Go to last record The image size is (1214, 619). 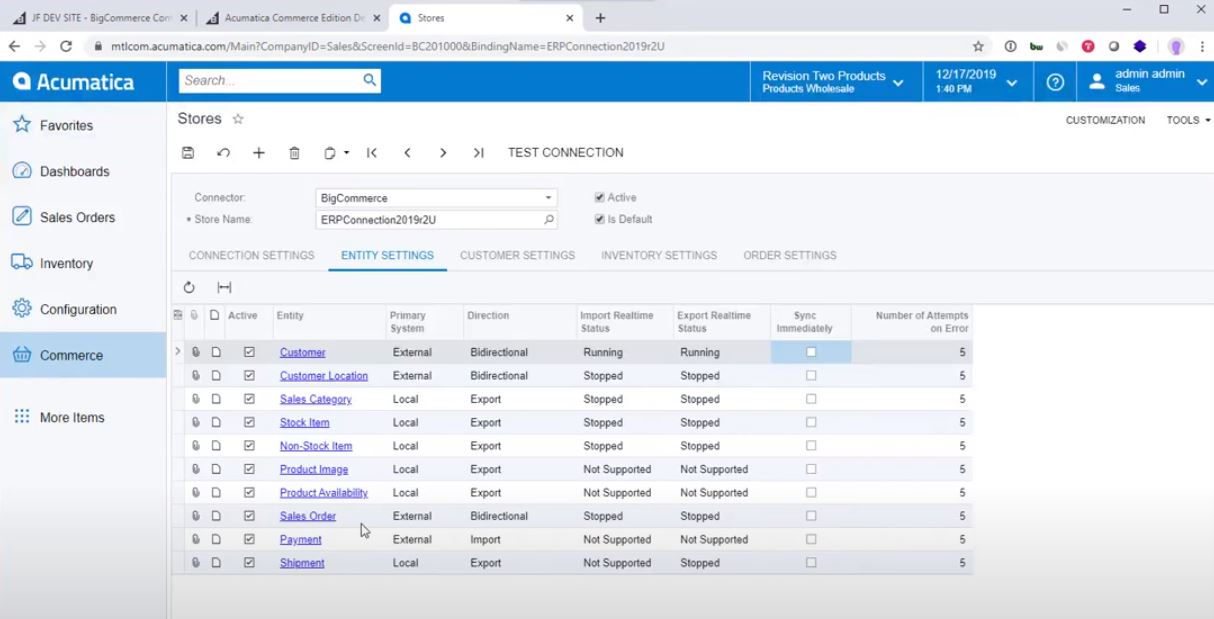pos(478,153)
